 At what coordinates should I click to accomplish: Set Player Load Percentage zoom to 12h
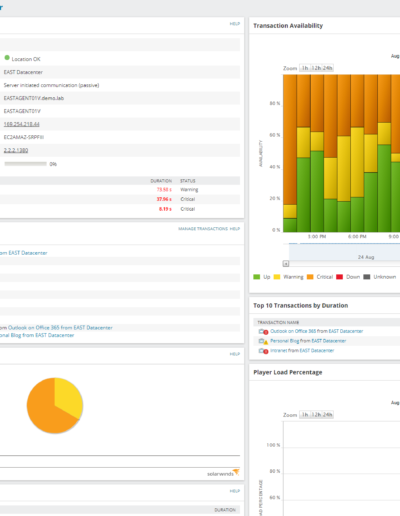pyautogui.click(x=316, y=415)
